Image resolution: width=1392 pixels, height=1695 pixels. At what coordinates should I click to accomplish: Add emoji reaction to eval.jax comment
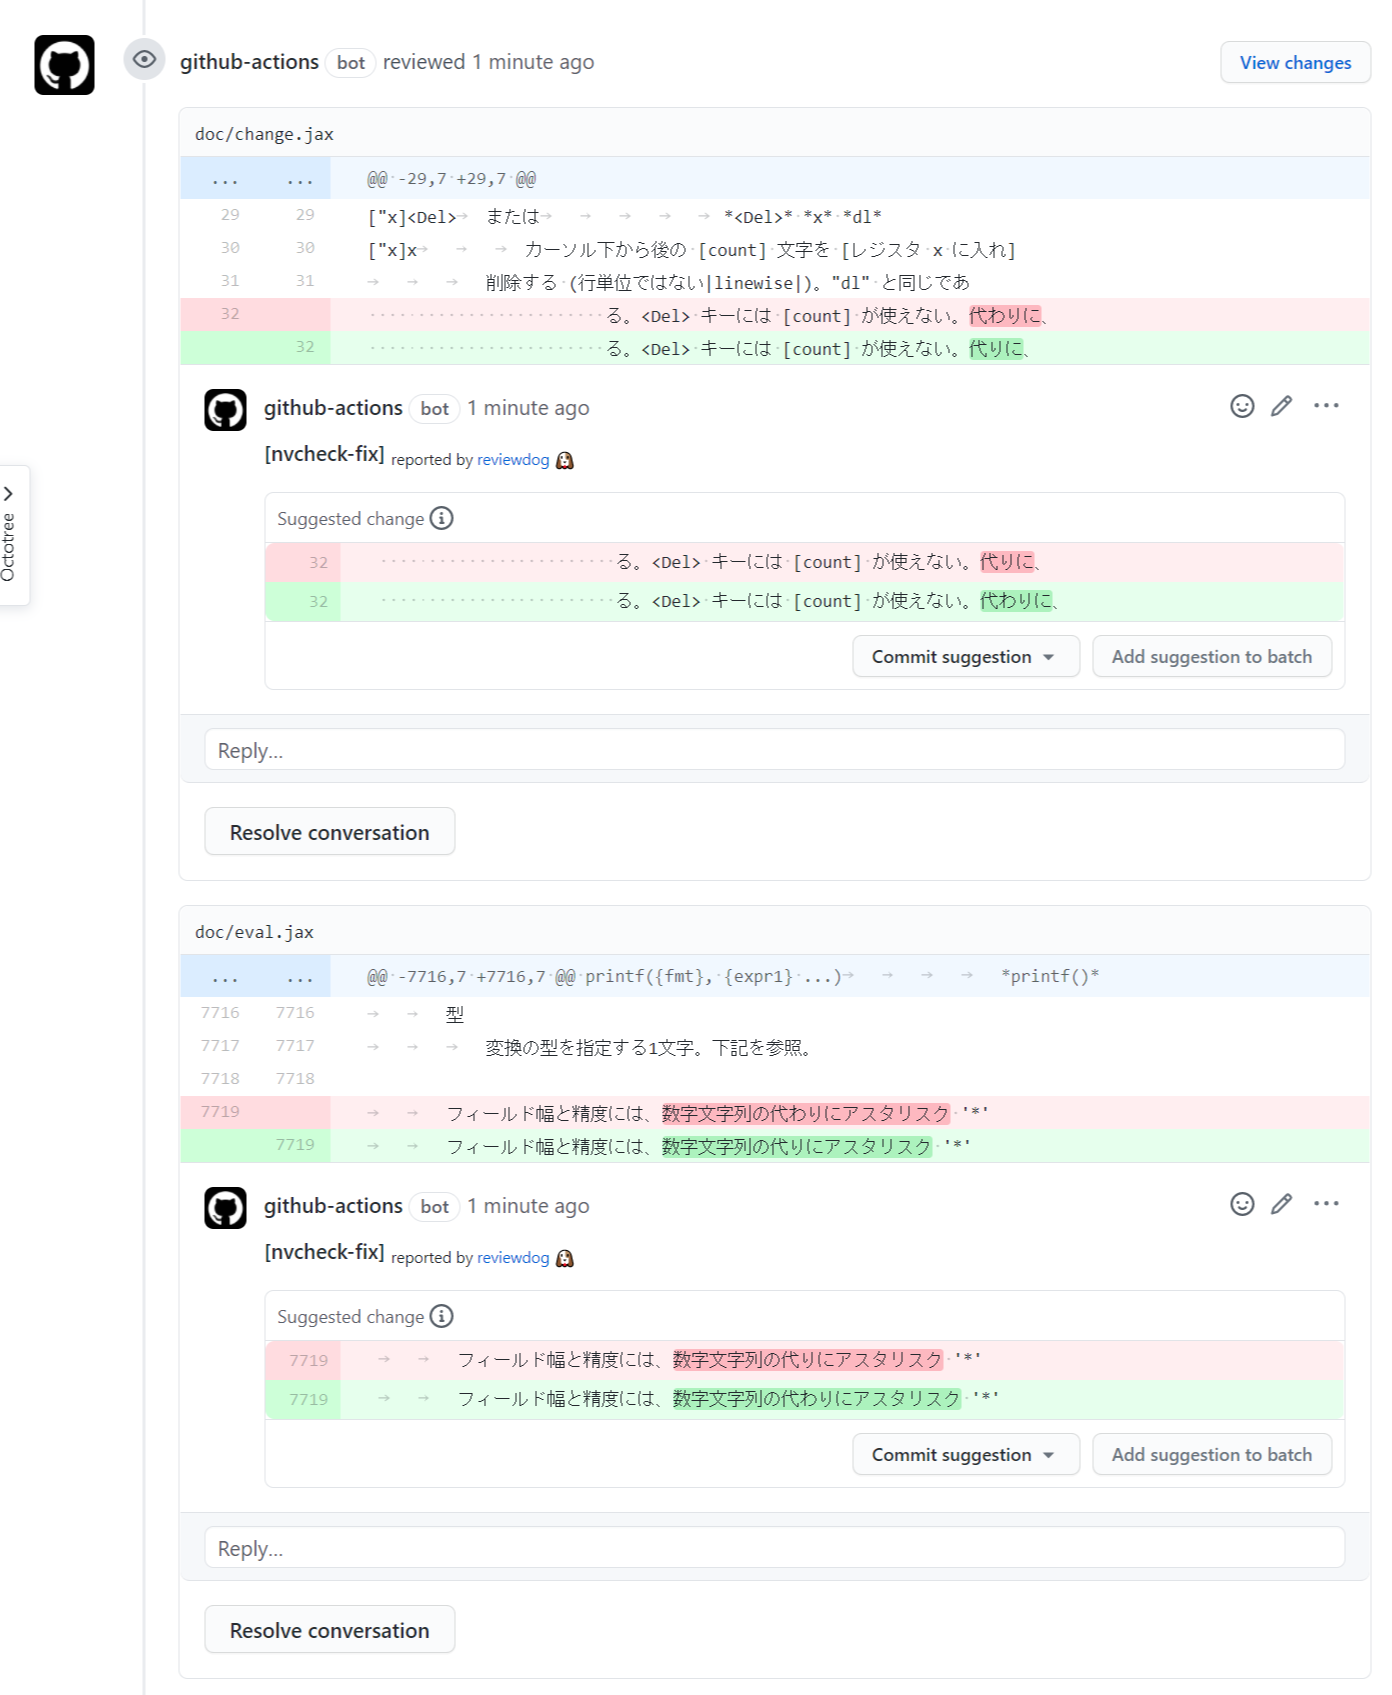click(x=1242, y=1204)
